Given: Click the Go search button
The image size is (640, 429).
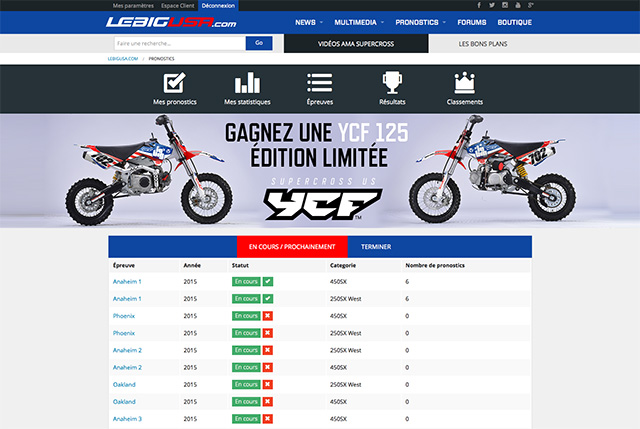Looking at the screenshot, I should click(259, 43).
